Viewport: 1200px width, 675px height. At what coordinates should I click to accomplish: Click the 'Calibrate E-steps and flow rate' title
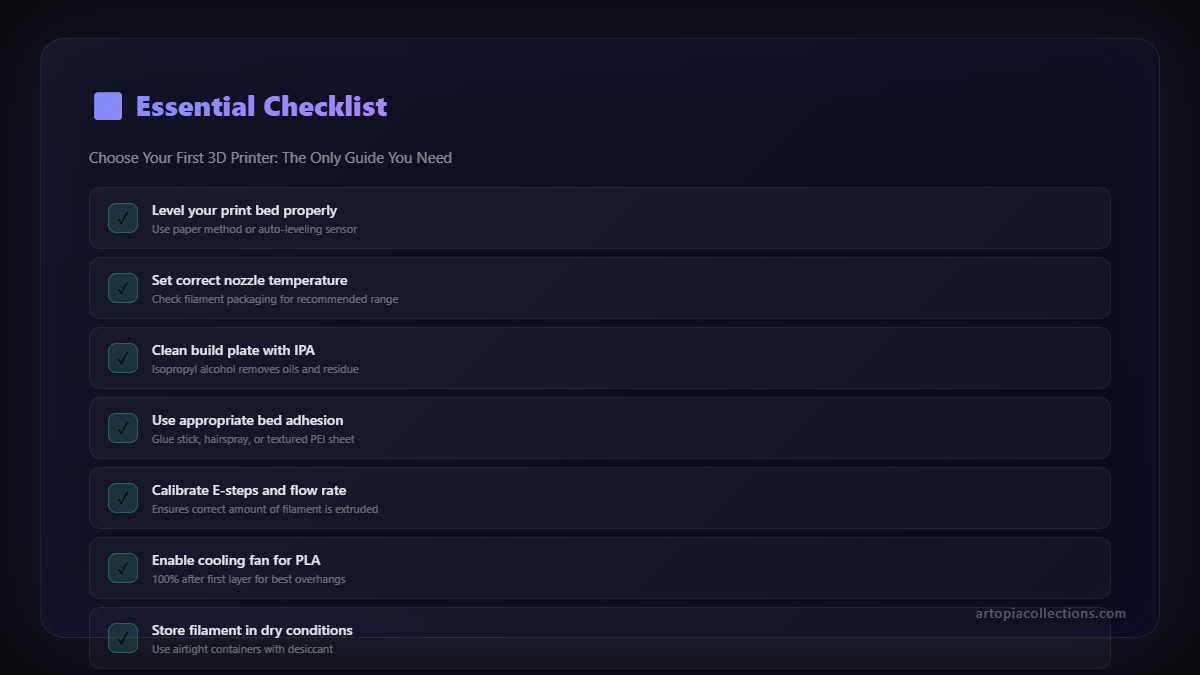click(x=249, y=491)
